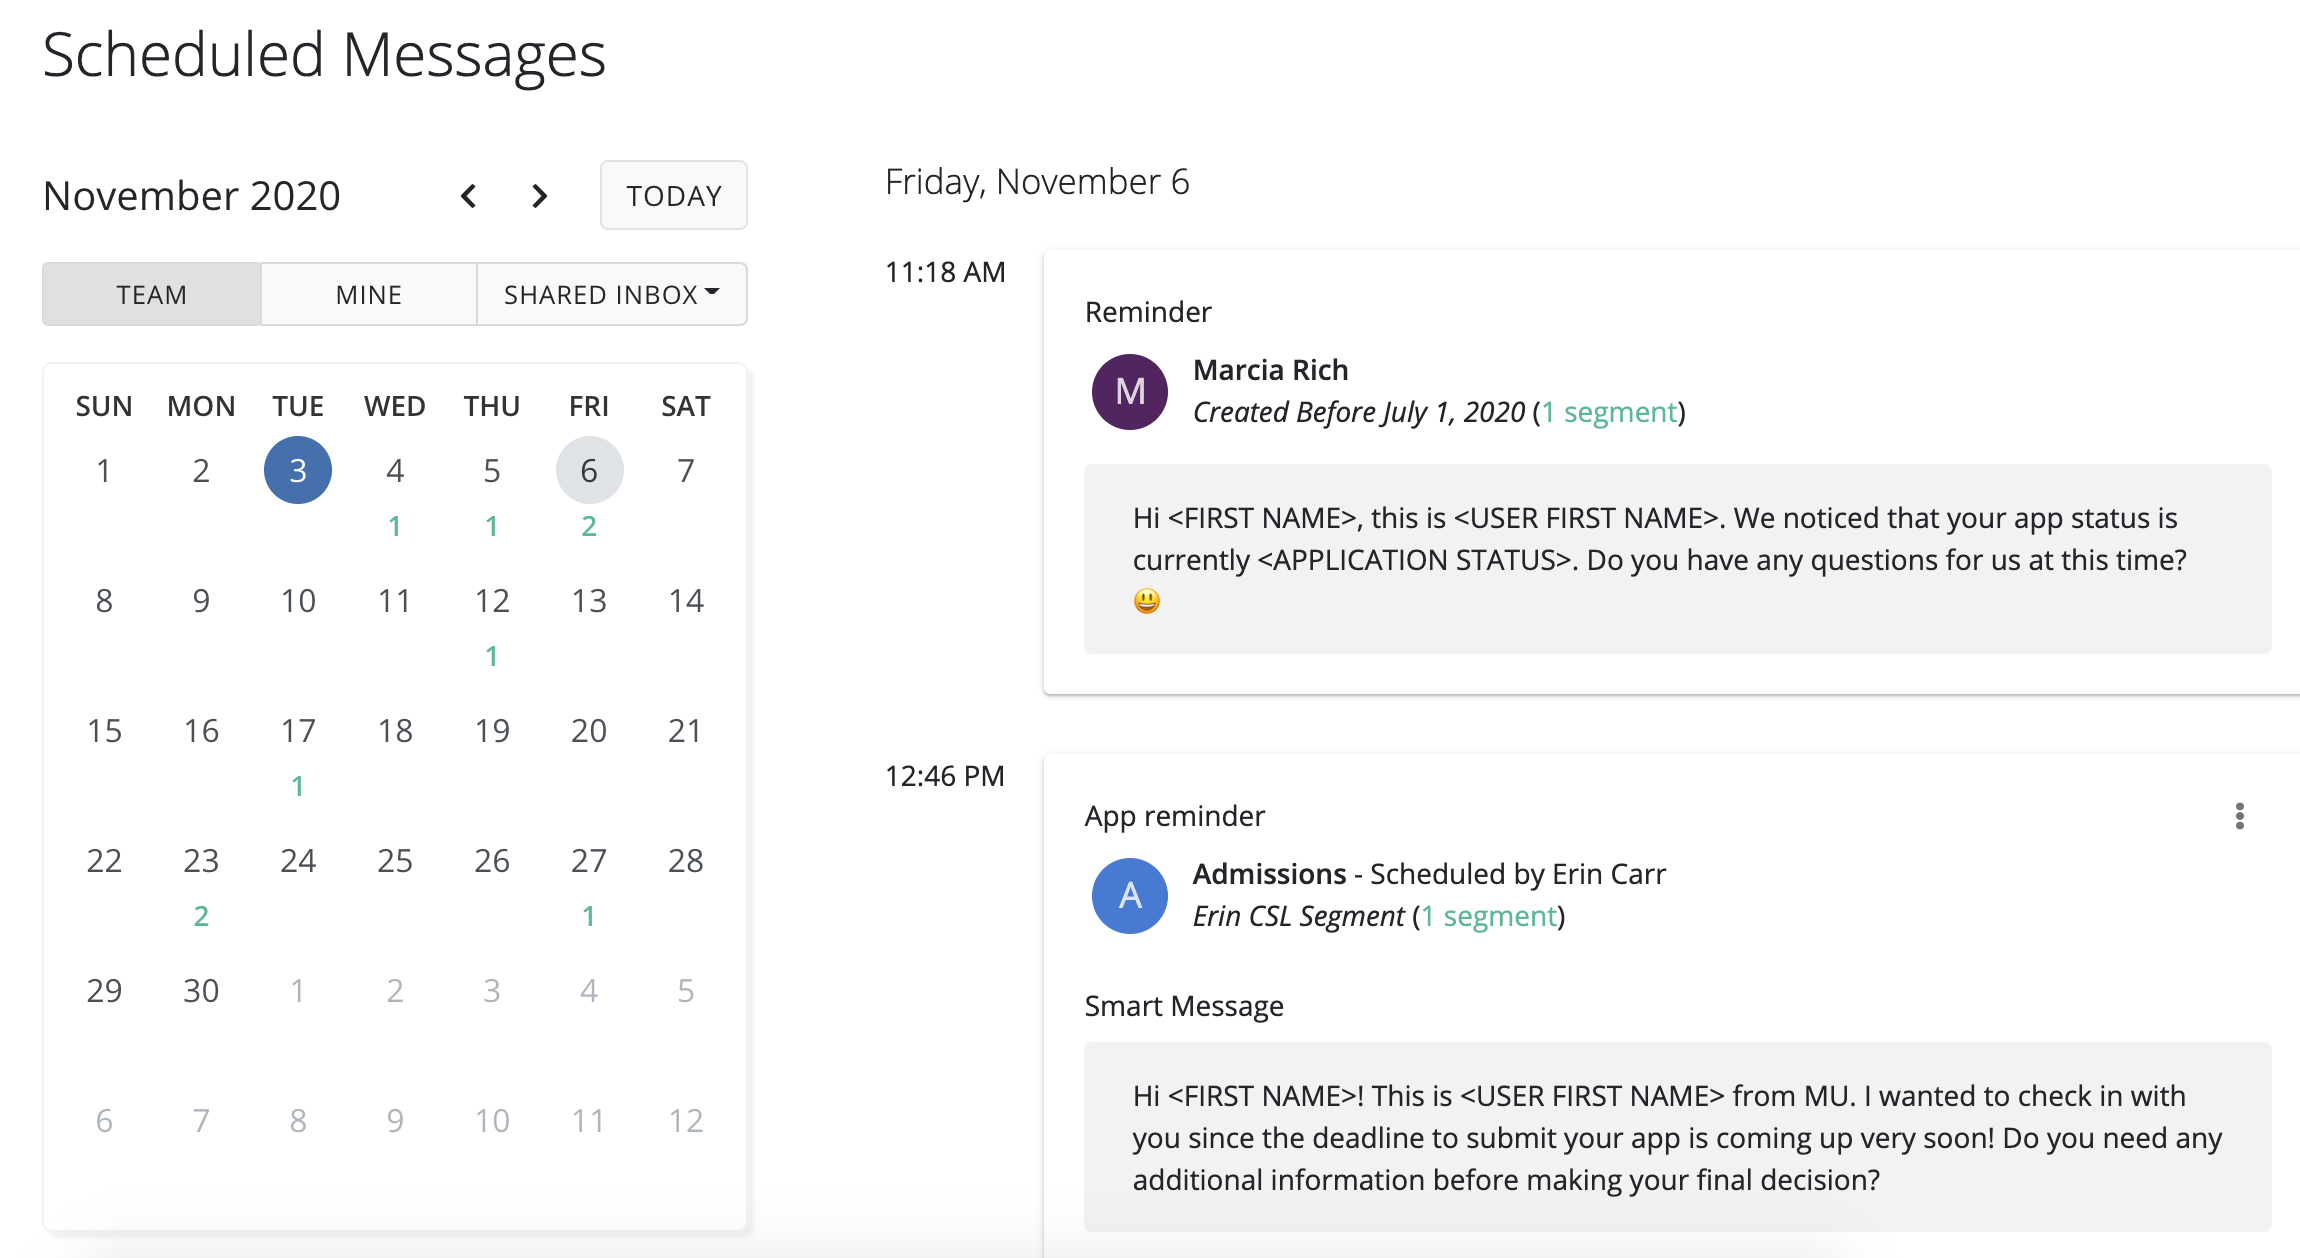Viewport: 2300px width, 1258px height.
Task: Pick Wednesday November 4 in the calendar
Action: 395,470
